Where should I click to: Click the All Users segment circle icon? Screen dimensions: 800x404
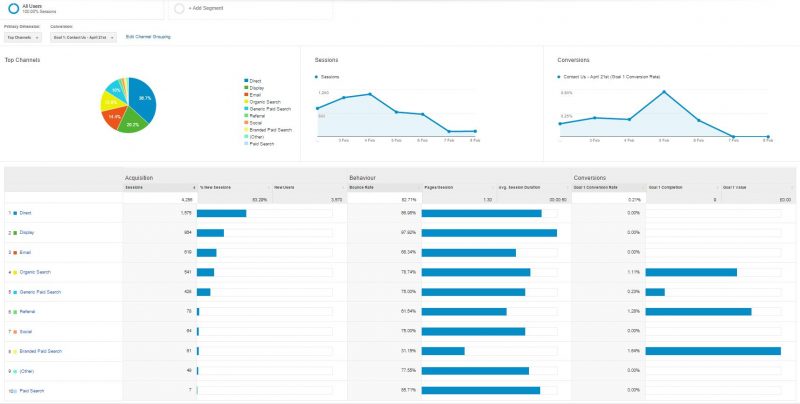(14, 8)
